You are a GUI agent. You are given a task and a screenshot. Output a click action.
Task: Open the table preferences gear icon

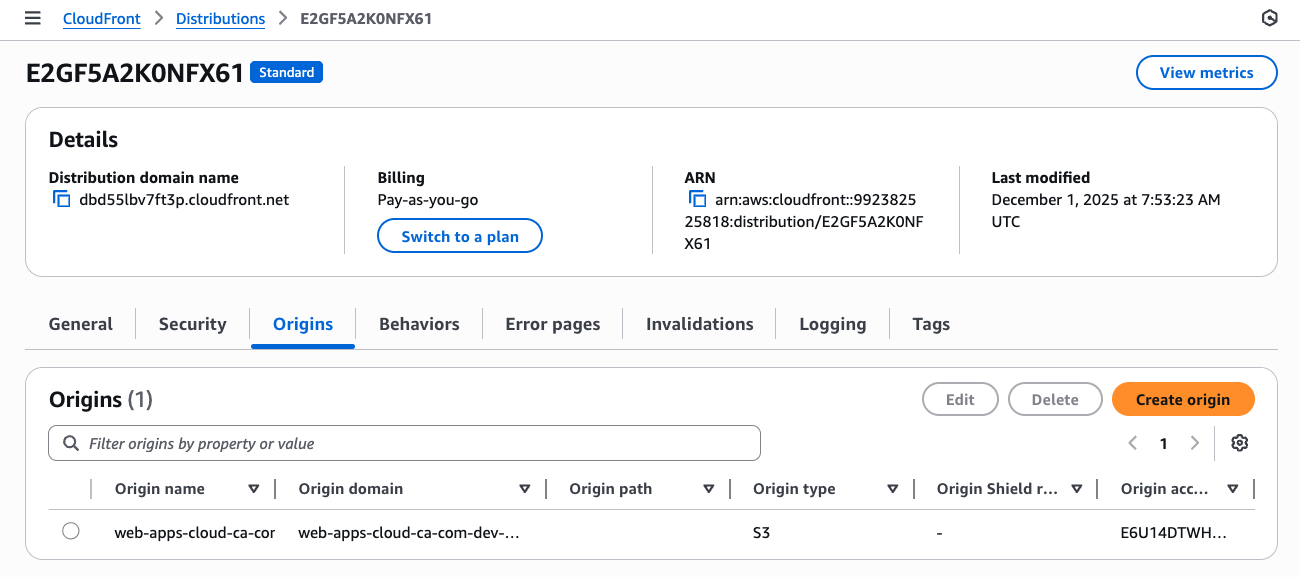[1239, 442]
